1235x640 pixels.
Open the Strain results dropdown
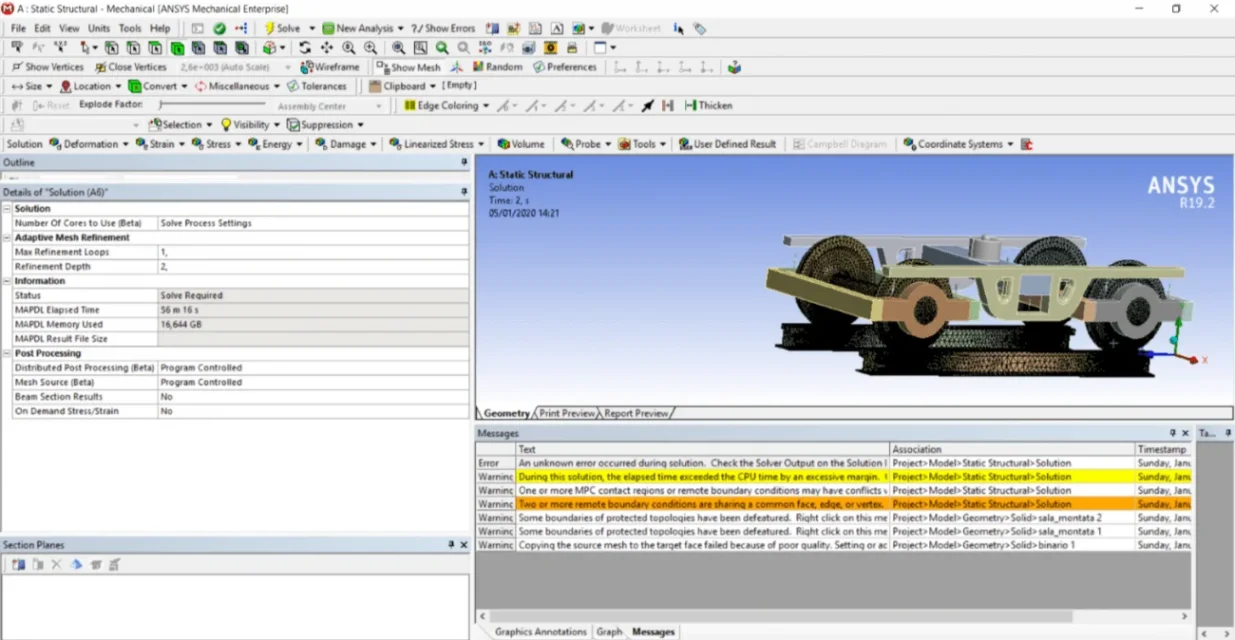coord(182,144)
